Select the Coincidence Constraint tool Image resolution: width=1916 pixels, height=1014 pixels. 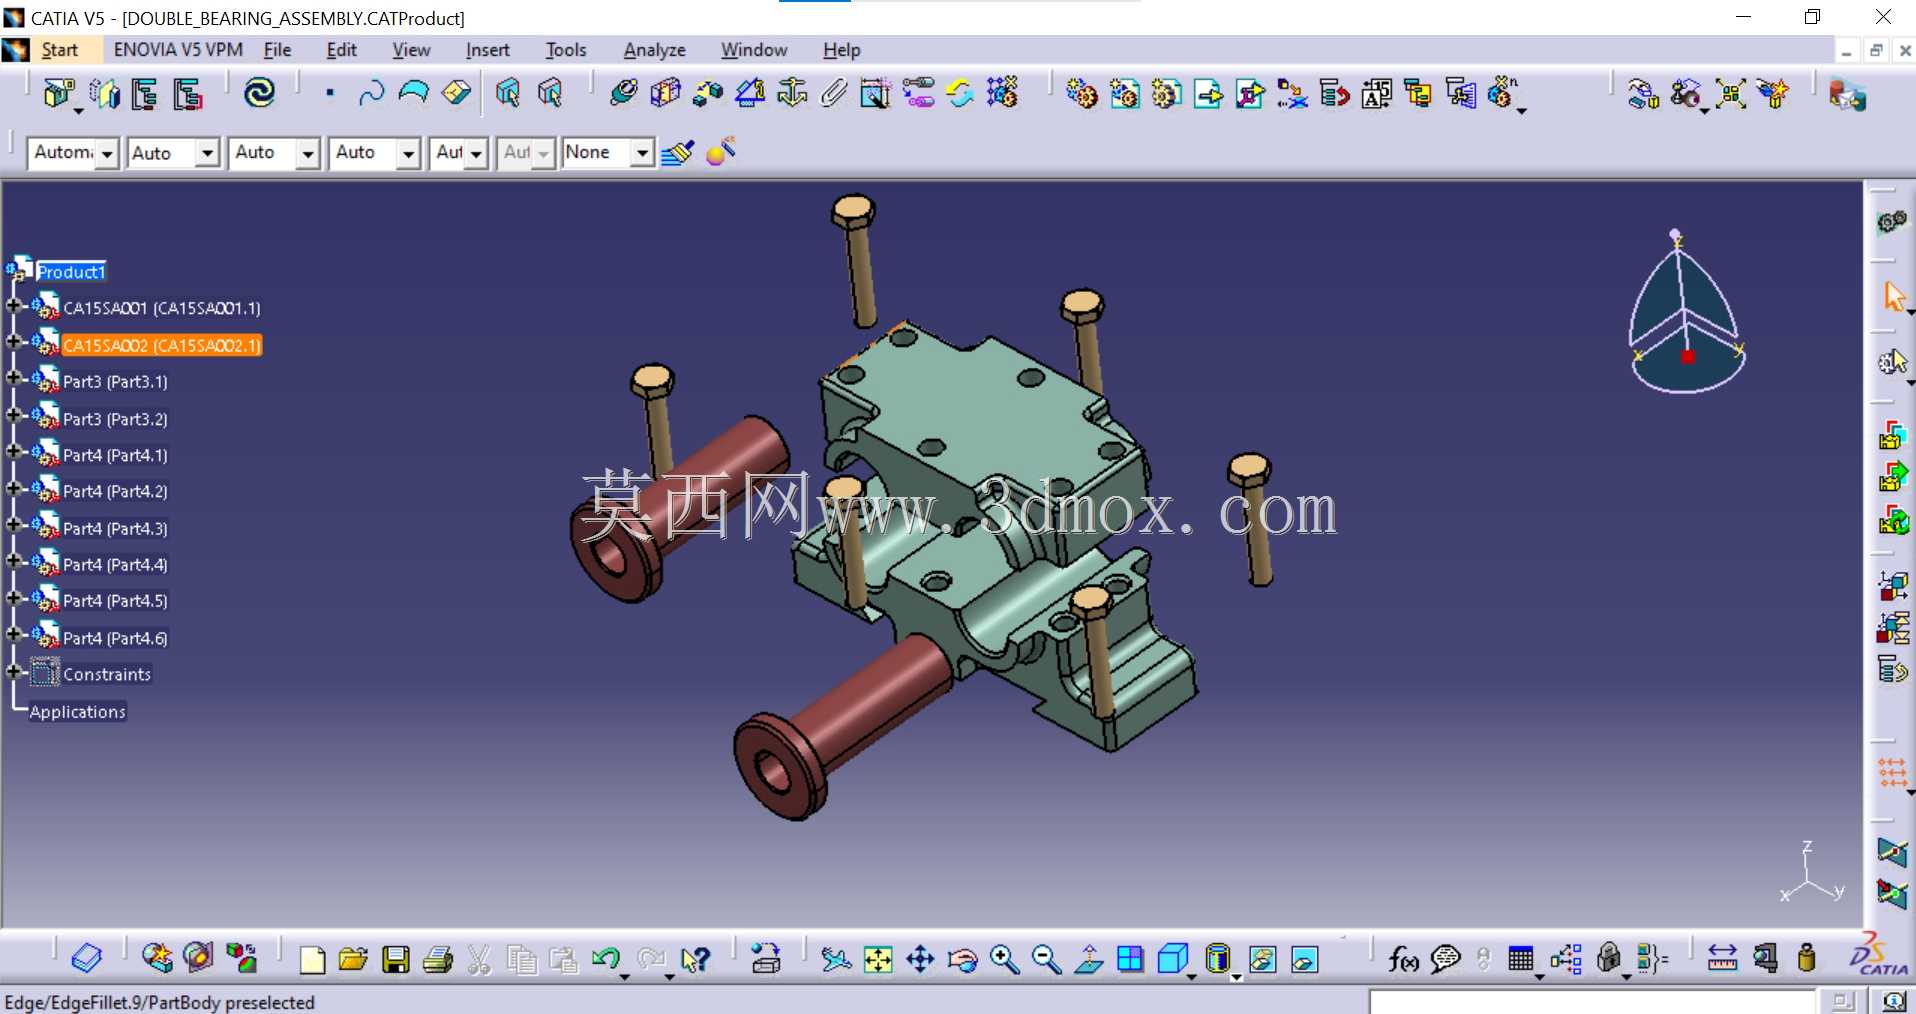coord(623,93)
